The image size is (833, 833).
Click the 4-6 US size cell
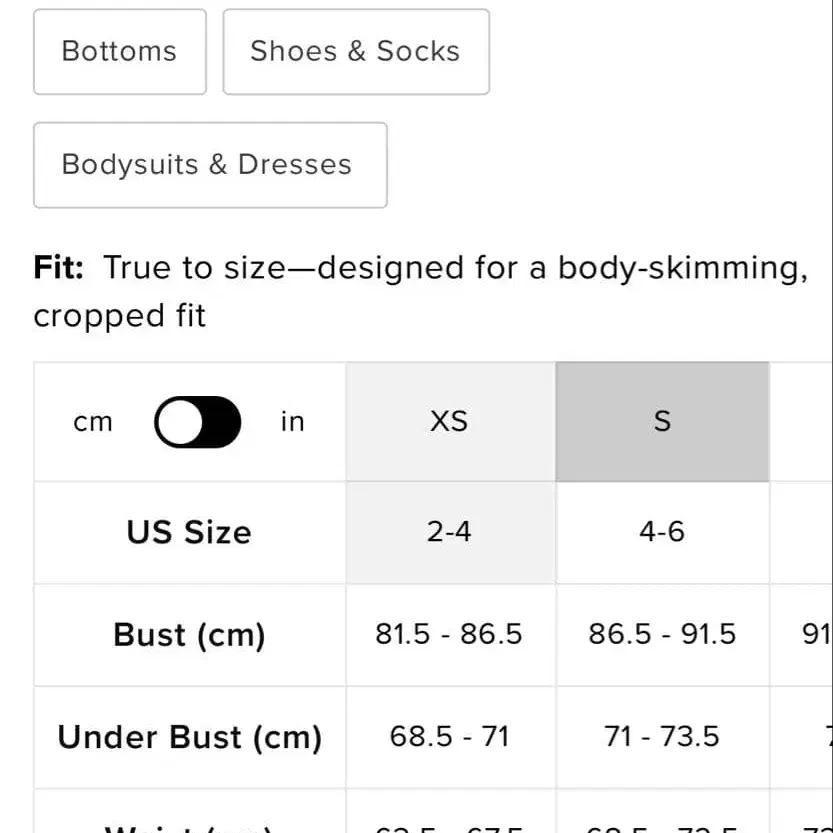pos(662,532)
